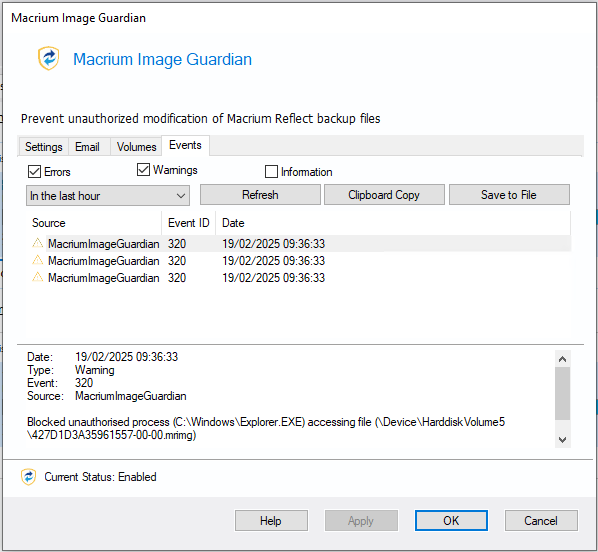Sort events by the Date column header
598x552 pixels.
(393, 223)
